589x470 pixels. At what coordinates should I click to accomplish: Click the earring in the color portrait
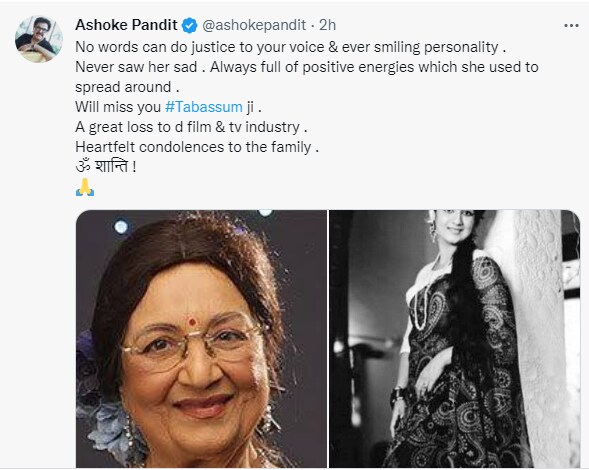269,418
